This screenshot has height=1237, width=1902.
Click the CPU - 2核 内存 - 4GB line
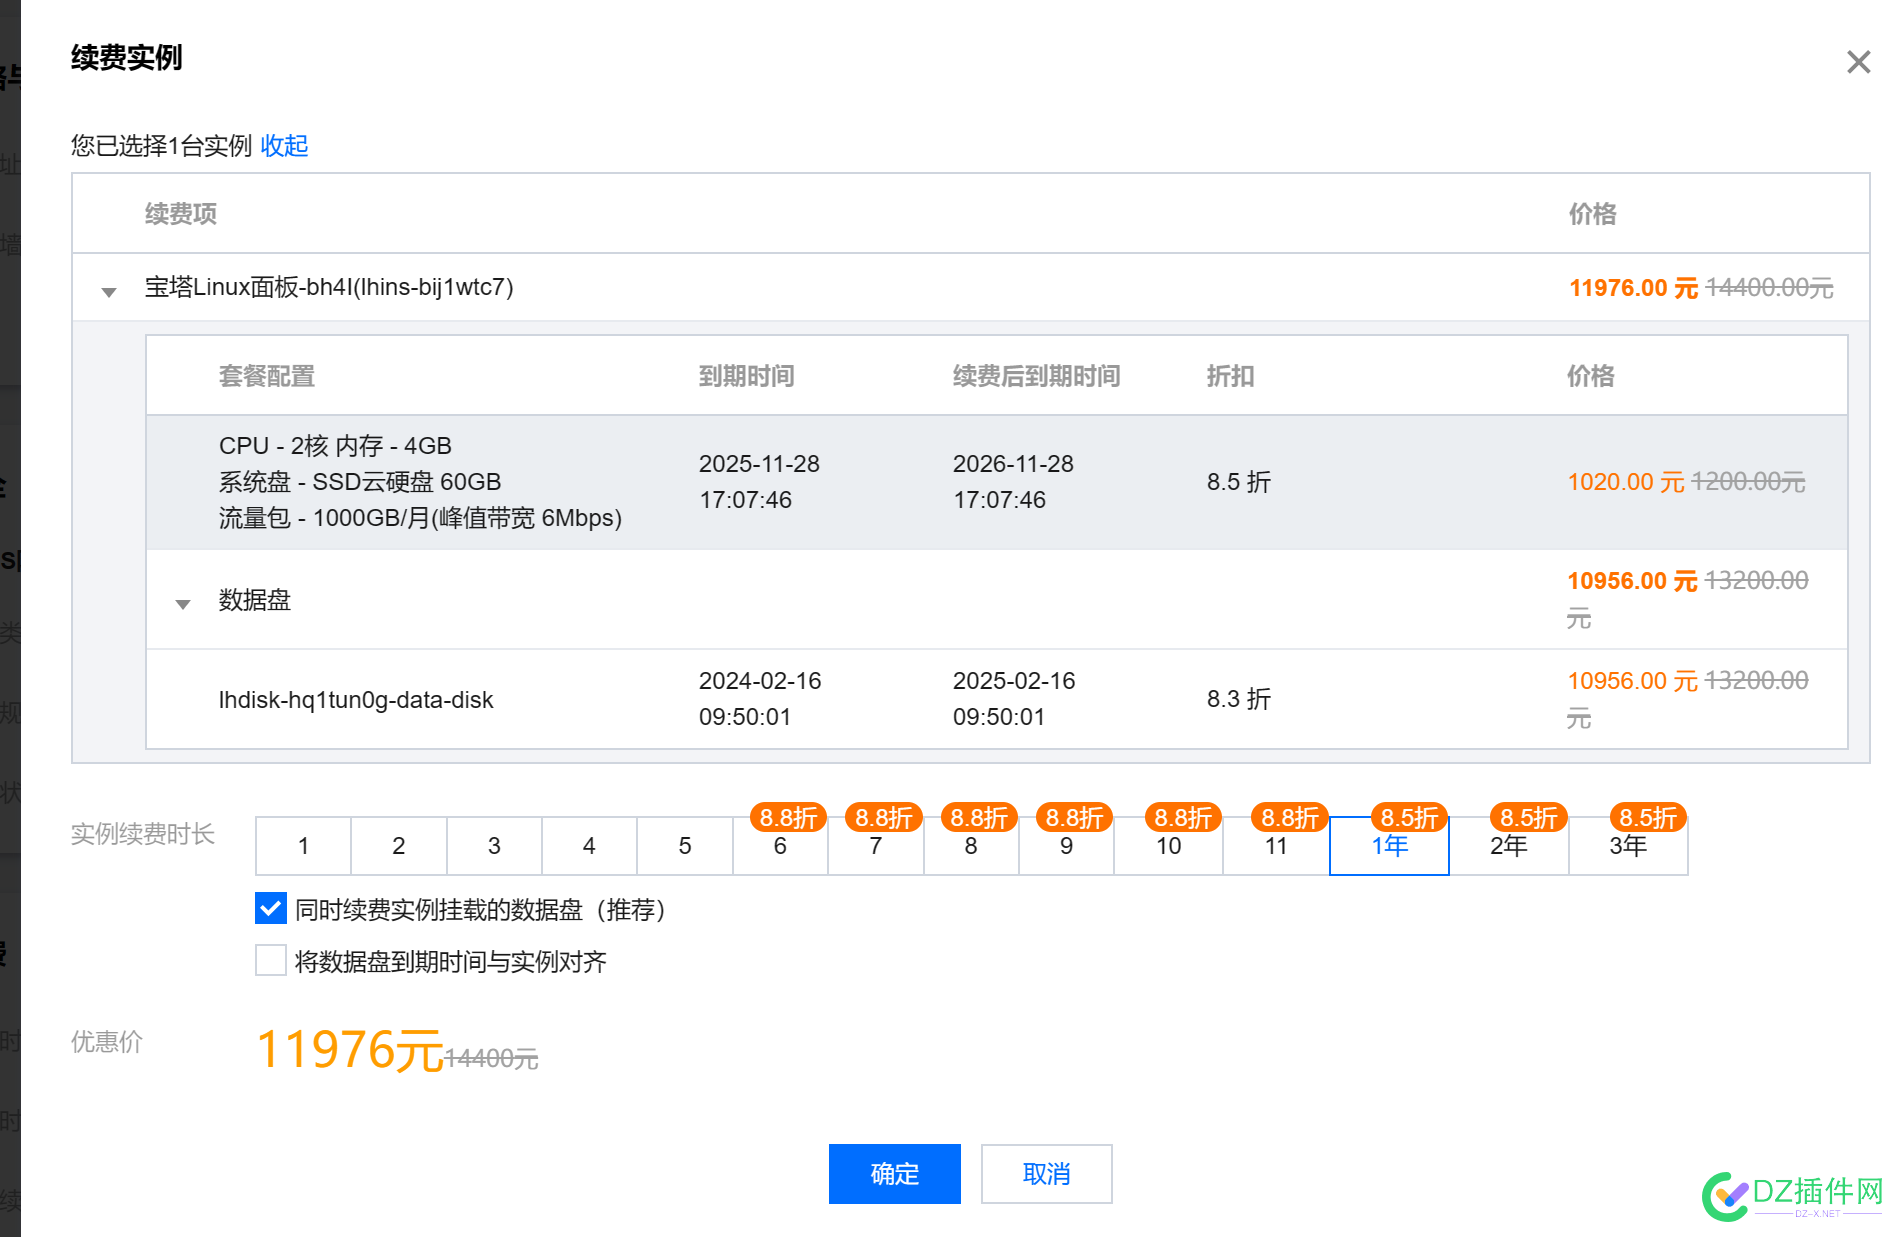pyautogui.click(x=335, y=446)
